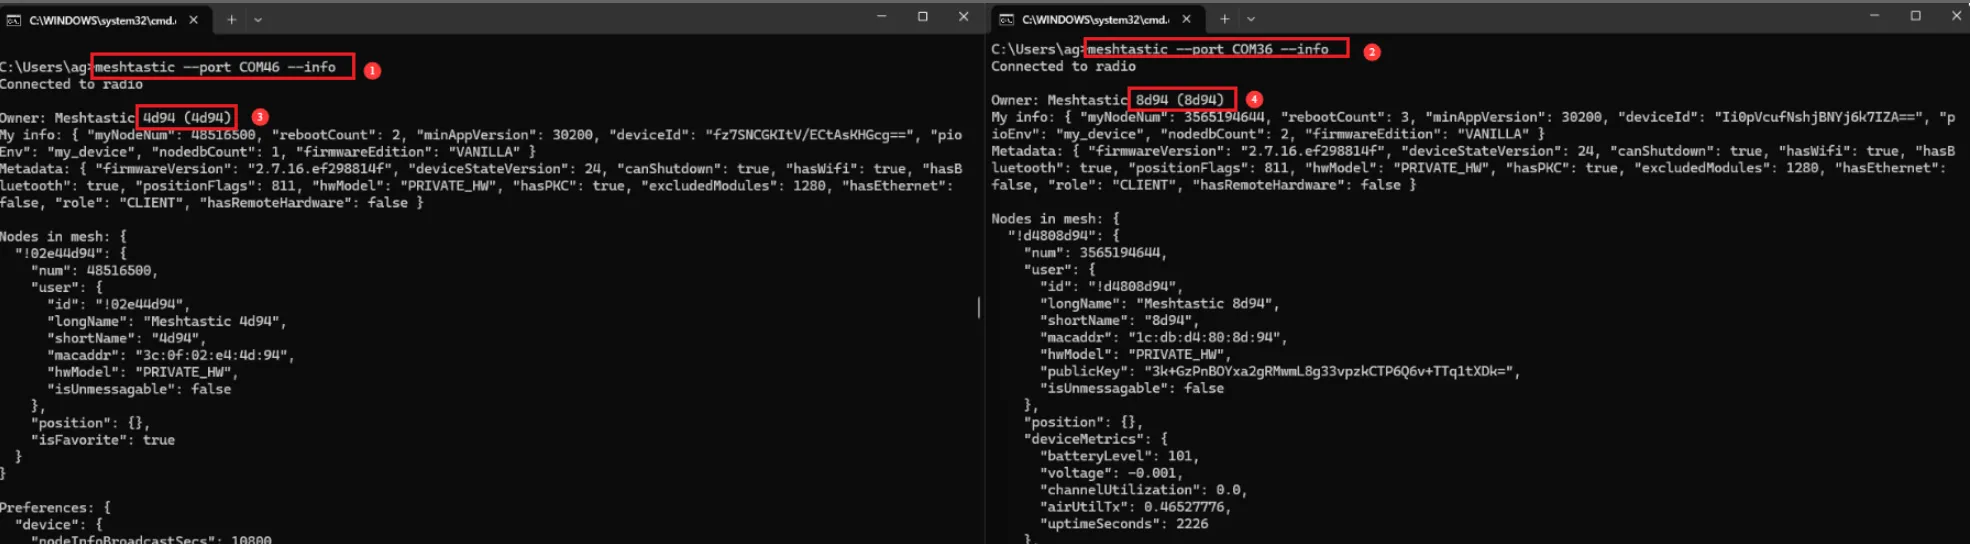Click the highlighted "meshtastic --port COM36 --info" command
The height and width of the screenshot is (544, 1970).
coord(1216,49)
